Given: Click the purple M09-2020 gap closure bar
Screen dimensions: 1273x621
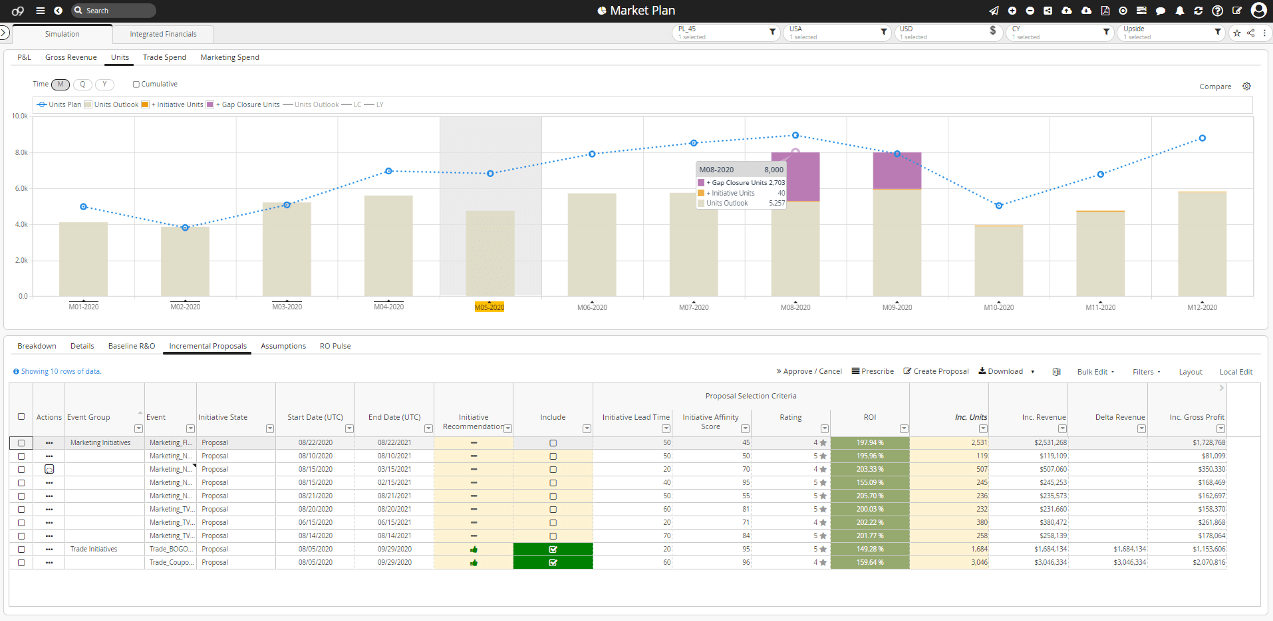Looking at the screenshot, I should 897,171.
